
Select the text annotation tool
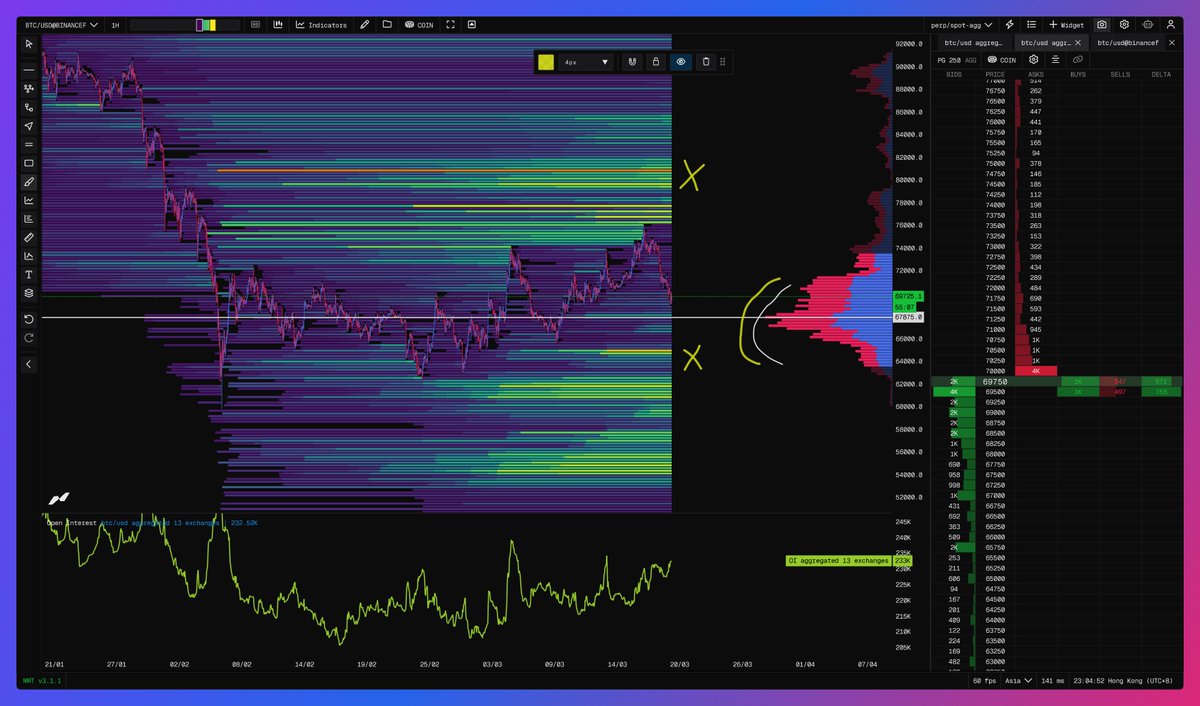coord(29,274)
